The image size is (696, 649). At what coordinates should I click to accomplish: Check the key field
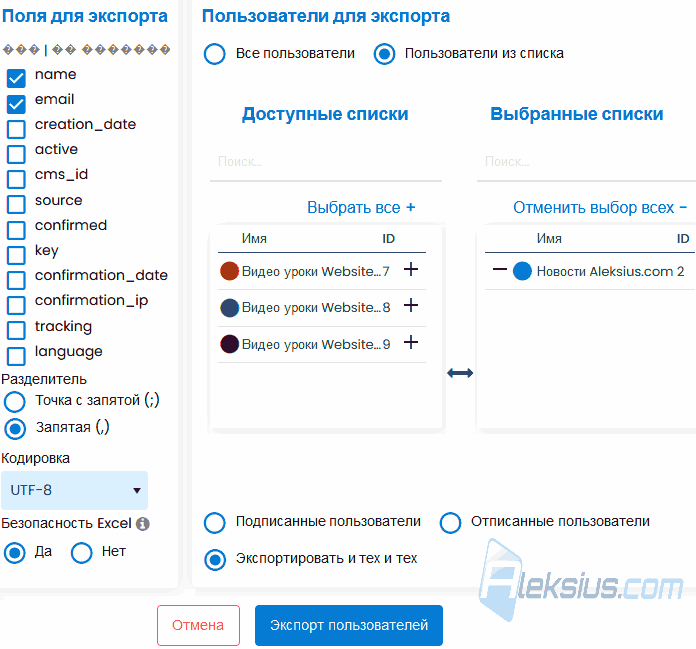coord(16,255)
